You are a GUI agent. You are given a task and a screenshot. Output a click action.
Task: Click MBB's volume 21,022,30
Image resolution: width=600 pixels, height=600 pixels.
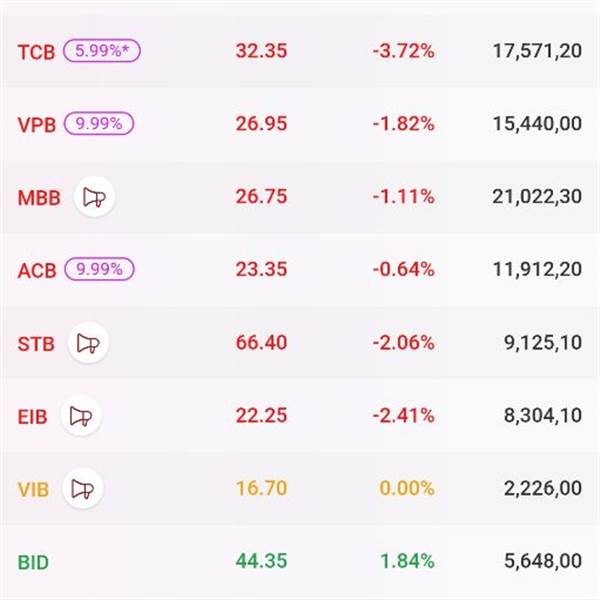537,198
